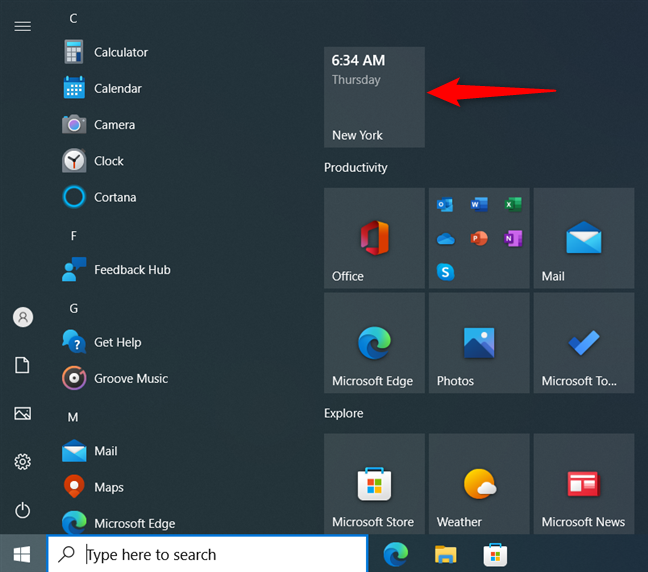Open the Microsoft News tile
The height and width of the screenshot is (572, 648).
(x=584, y=484)
